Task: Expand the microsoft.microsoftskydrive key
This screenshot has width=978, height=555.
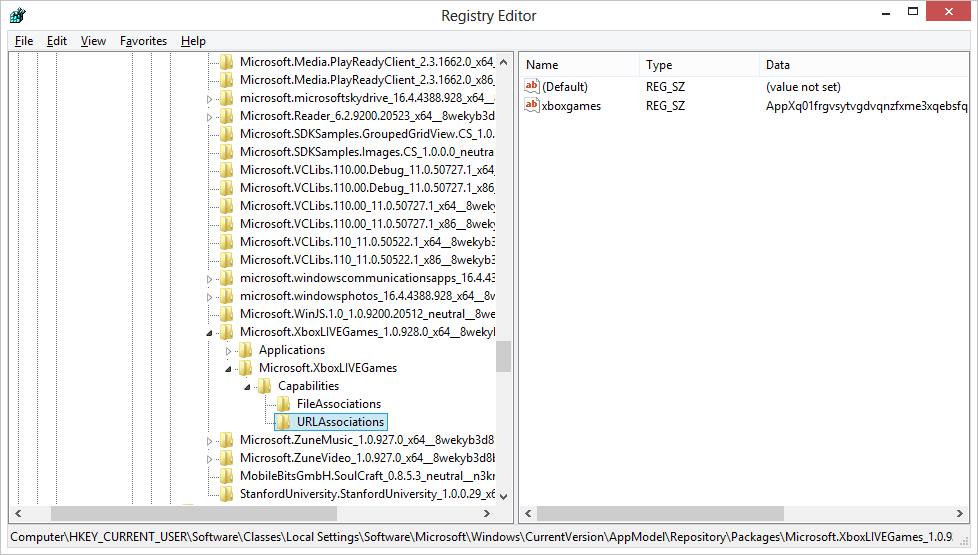Action: click(x=210, y=99)
